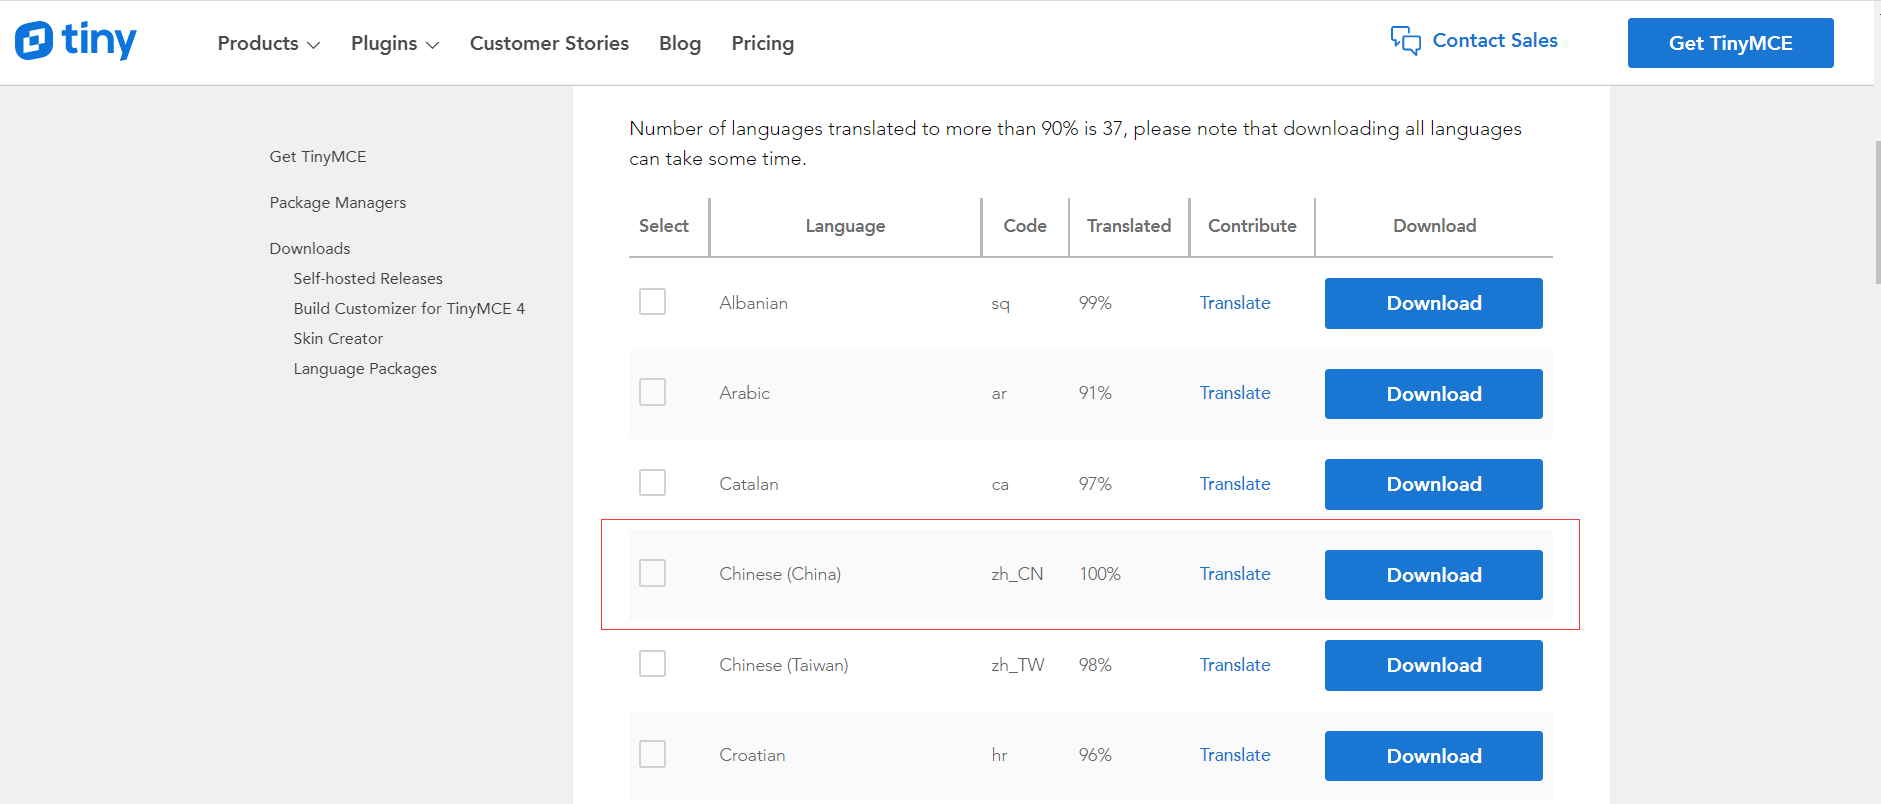Tick the Arabic language checkbox
This screenshot has width=1881, height=804.
(652, 392)
